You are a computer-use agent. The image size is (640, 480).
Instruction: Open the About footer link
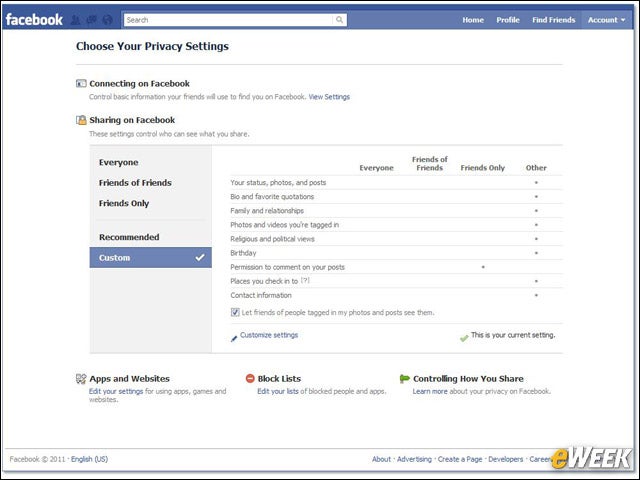tap(381, 459)
